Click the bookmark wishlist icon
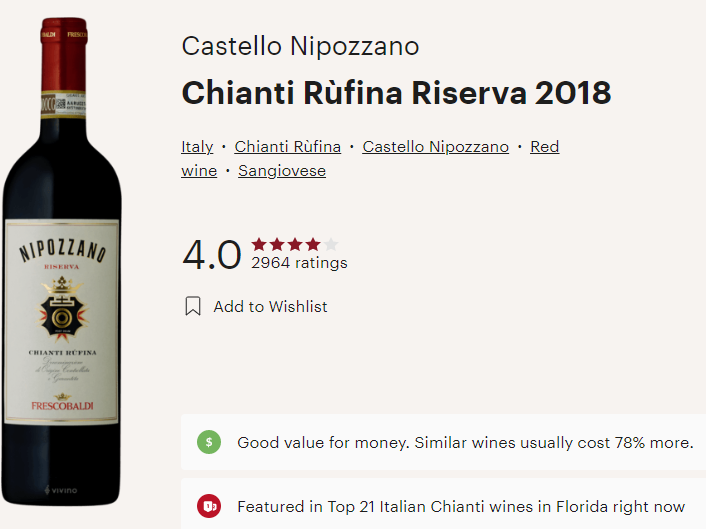The width and height of the screenshot is (706, 529). (x=193, y=306)
